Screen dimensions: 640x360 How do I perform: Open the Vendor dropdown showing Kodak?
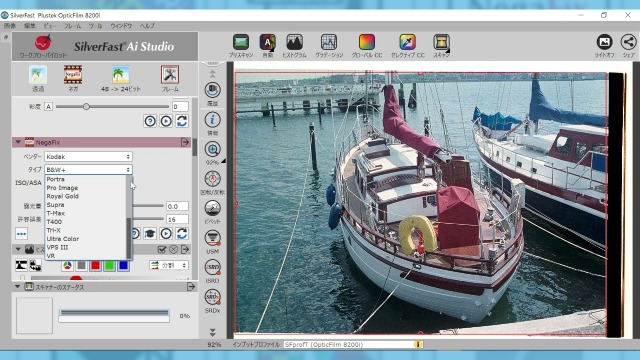click(88, 157)
